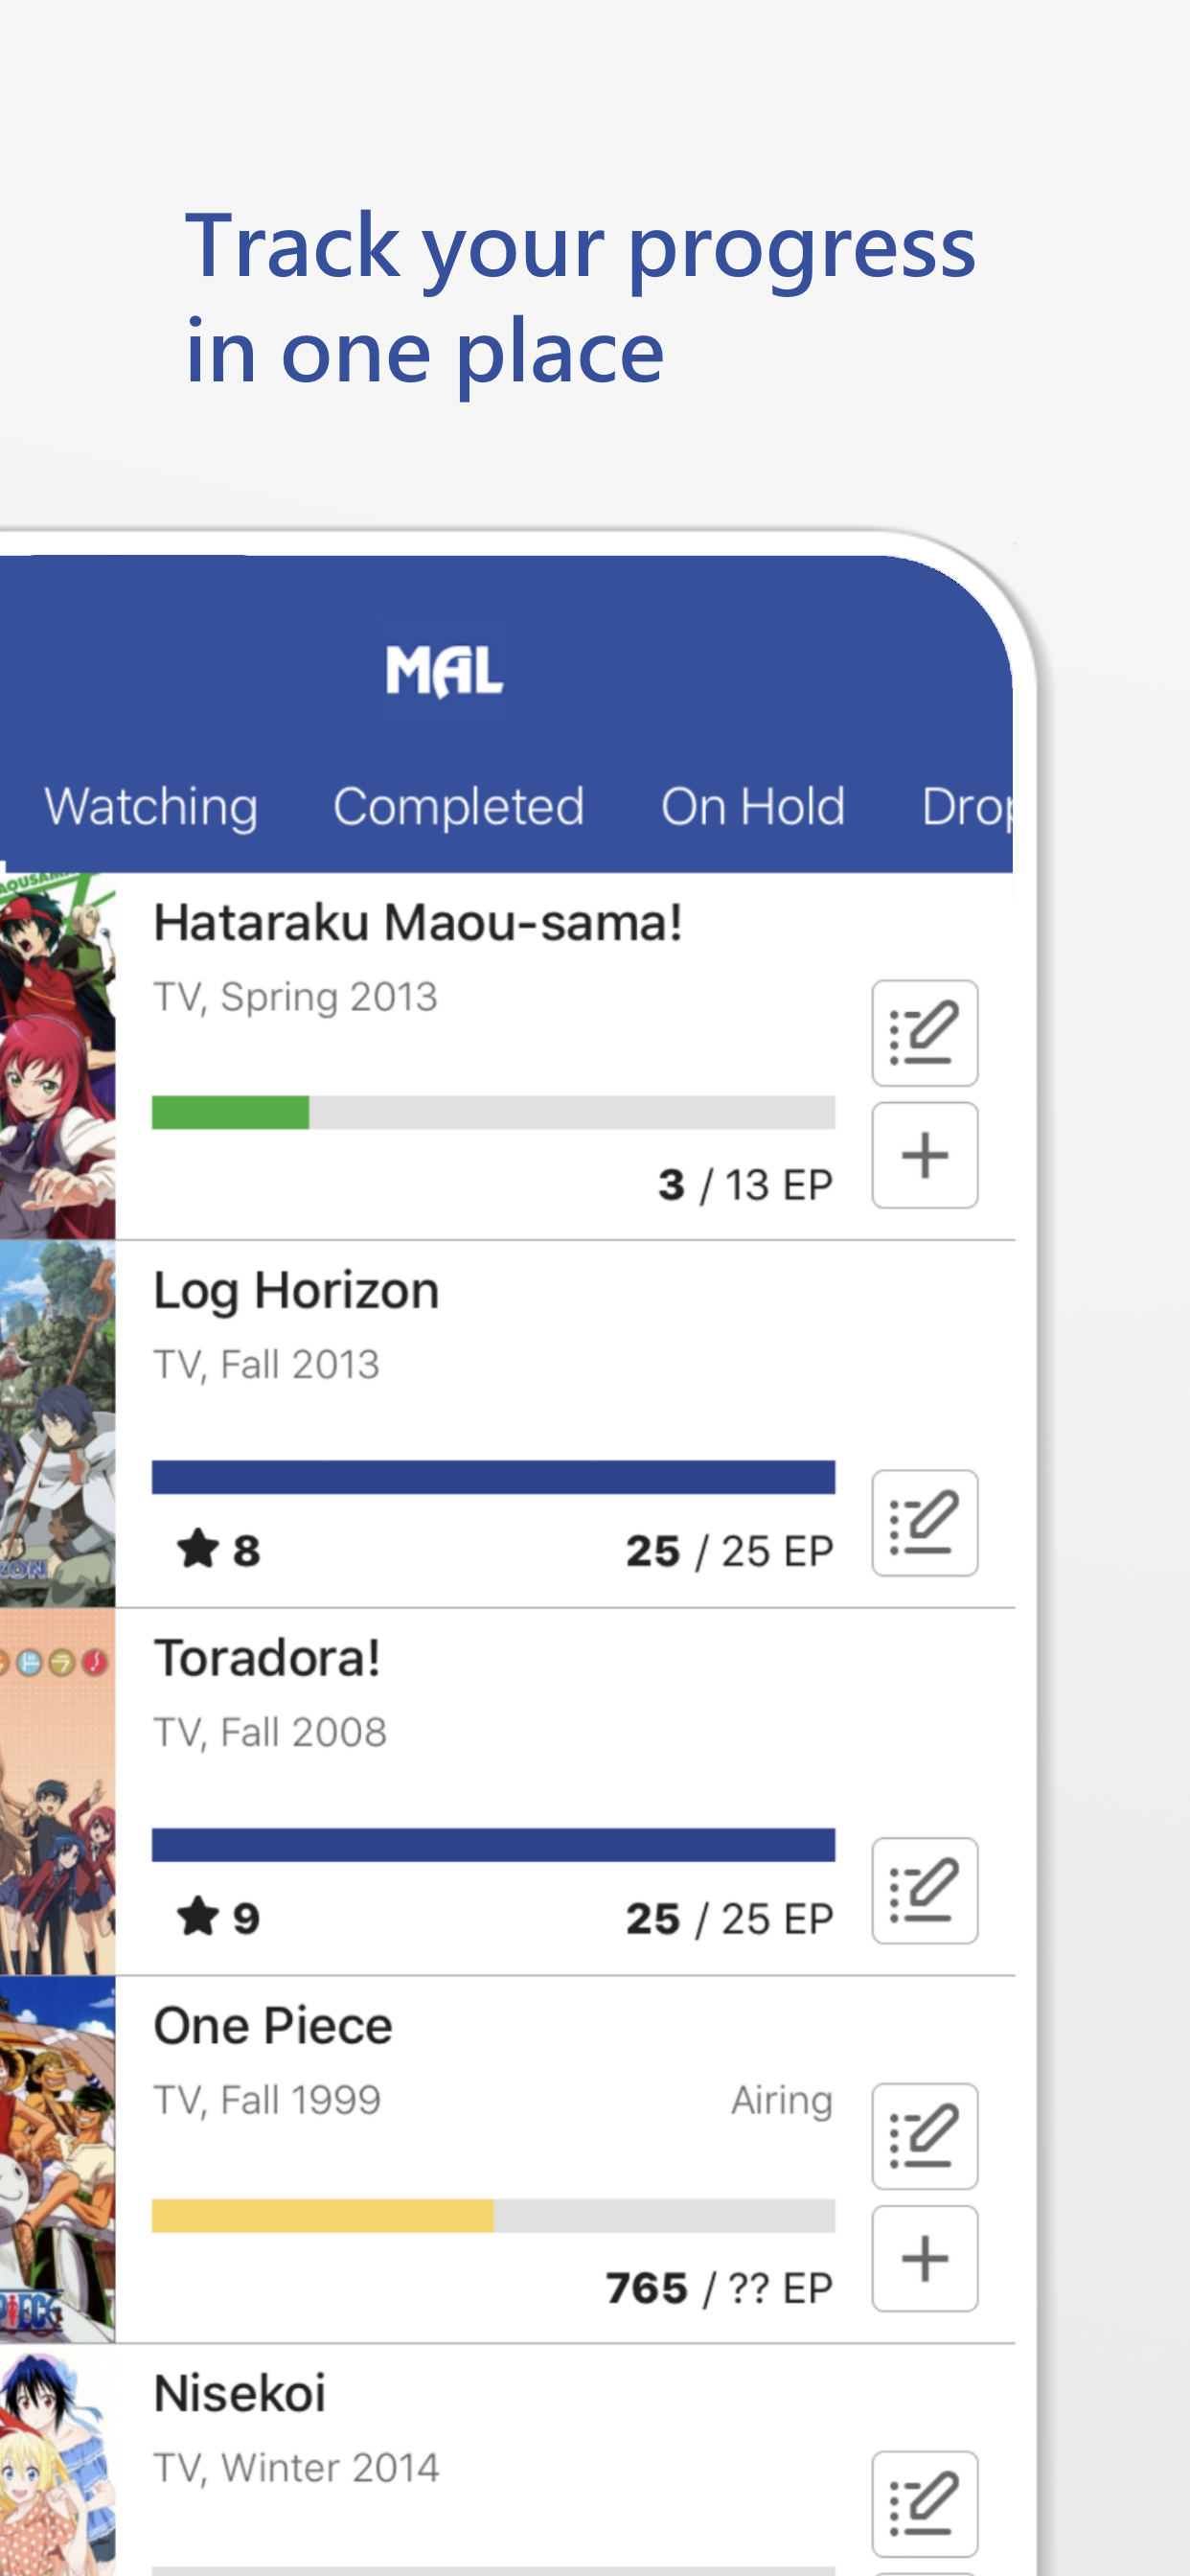The height and width of the screenshot is (2576, 1190).
Task: Open edit icon for One Piece
Action: click(x=924, y=2137)
